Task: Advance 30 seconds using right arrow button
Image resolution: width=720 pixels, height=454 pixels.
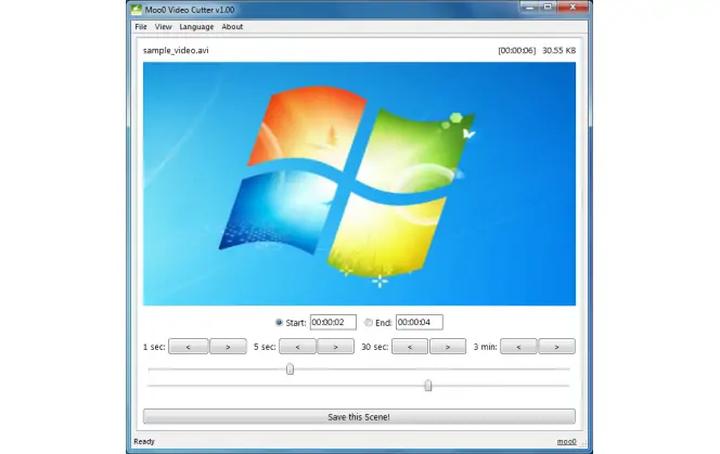Action: 448,347
